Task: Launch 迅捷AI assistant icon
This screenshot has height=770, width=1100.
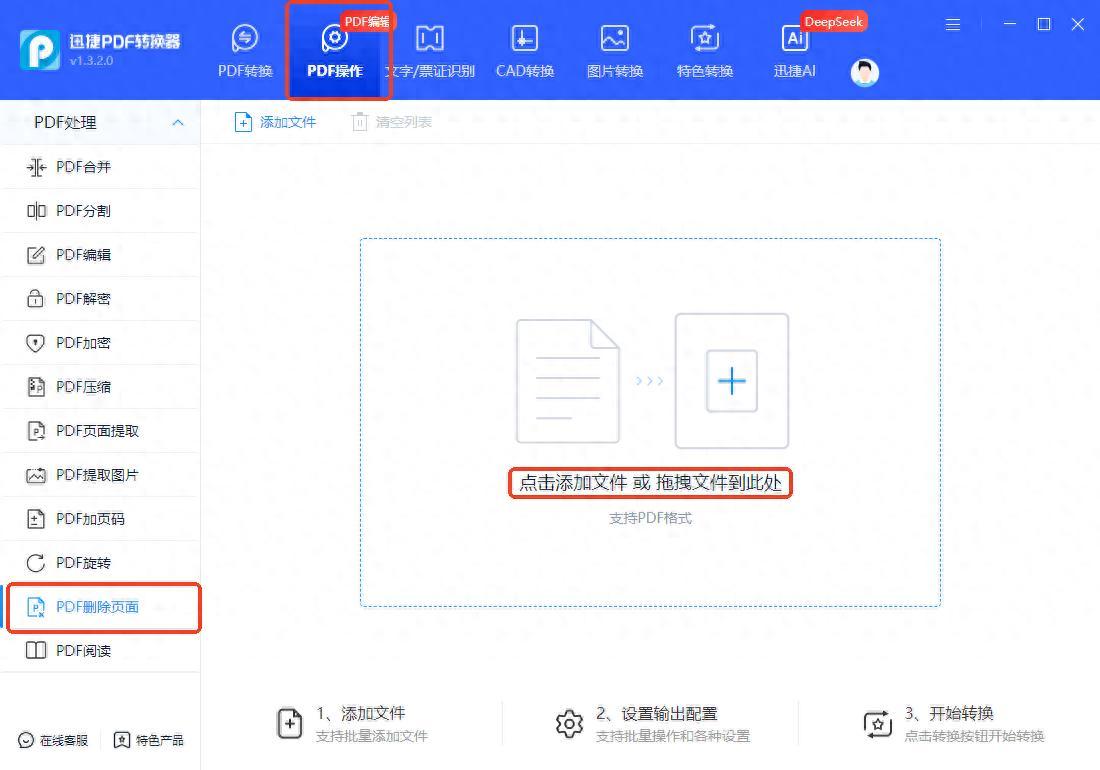Action: pos(795,39)
